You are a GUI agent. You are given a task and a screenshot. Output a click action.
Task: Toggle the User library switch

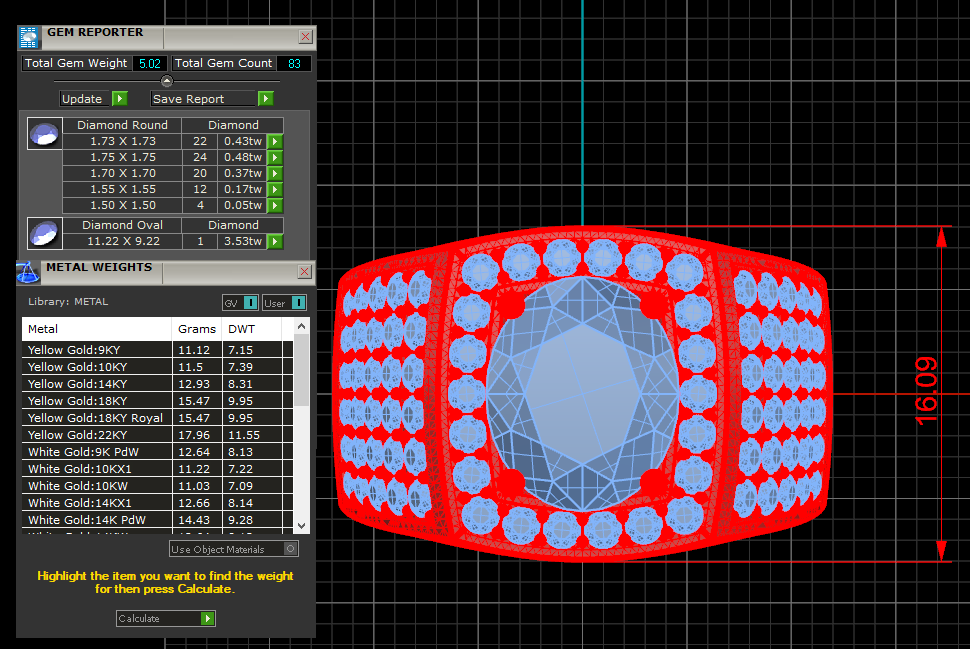(x=298, y=303)
